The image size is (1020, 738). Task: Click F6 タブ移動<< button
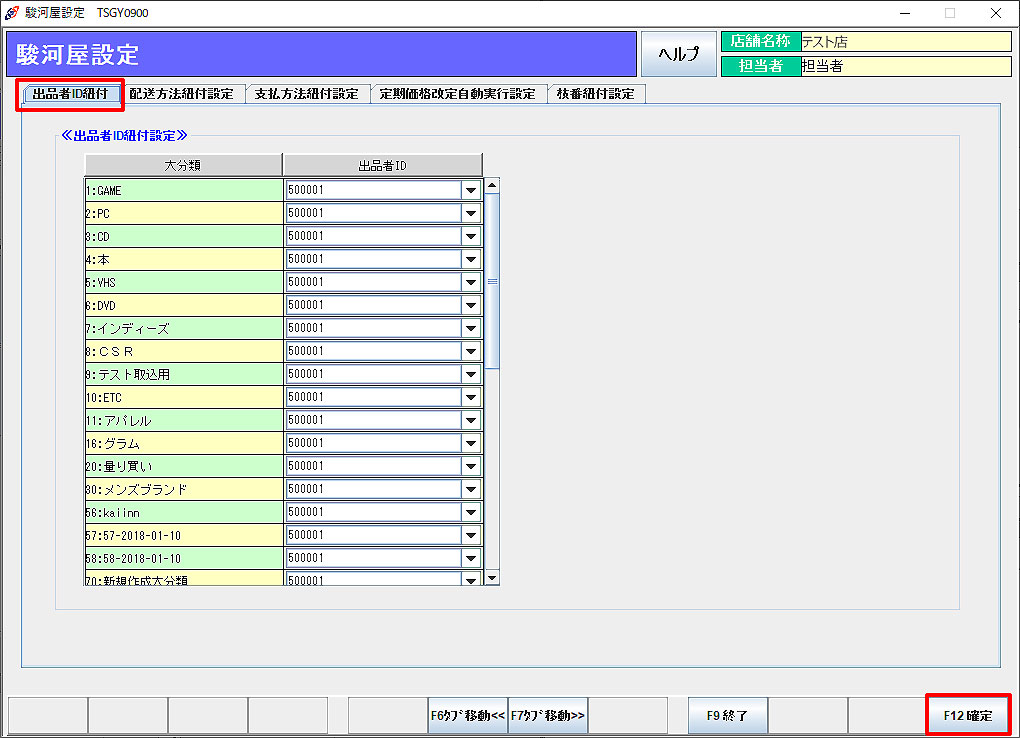point(467,716)
